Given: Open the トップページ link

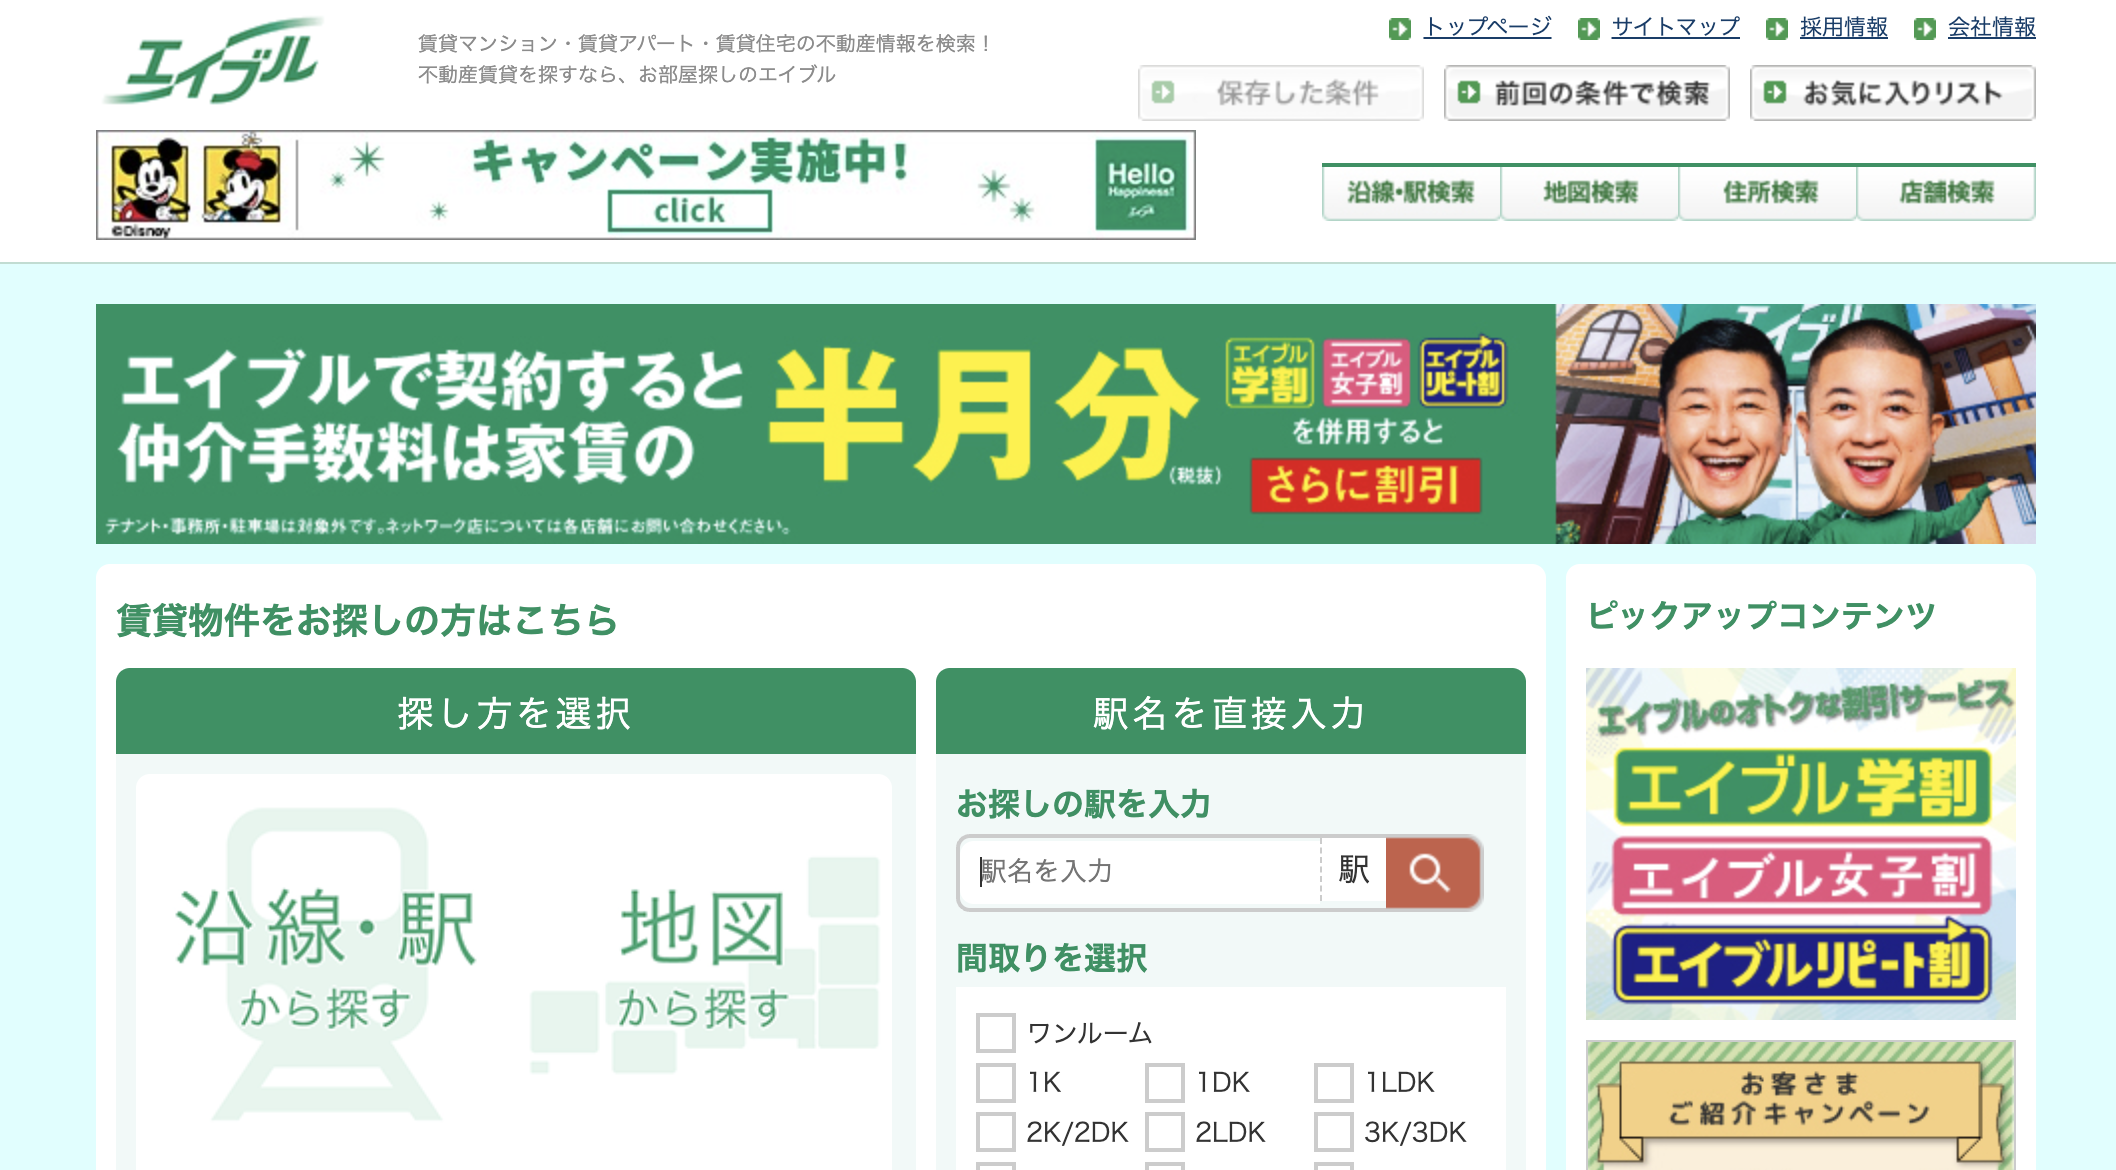Looking at the screenshot, I should pos(1487,27).
